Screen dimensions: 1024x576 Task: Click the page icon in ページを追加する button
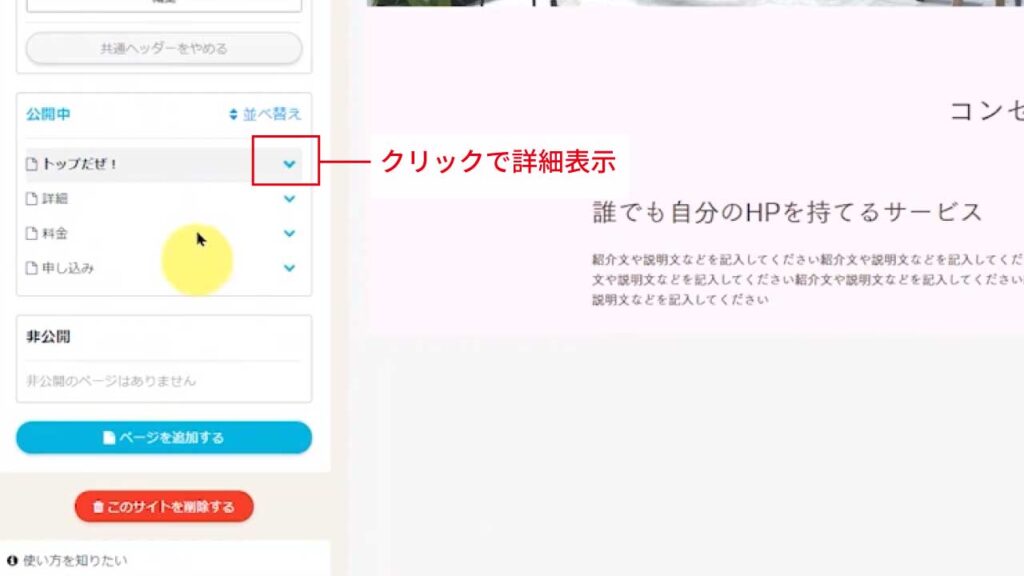109,438
